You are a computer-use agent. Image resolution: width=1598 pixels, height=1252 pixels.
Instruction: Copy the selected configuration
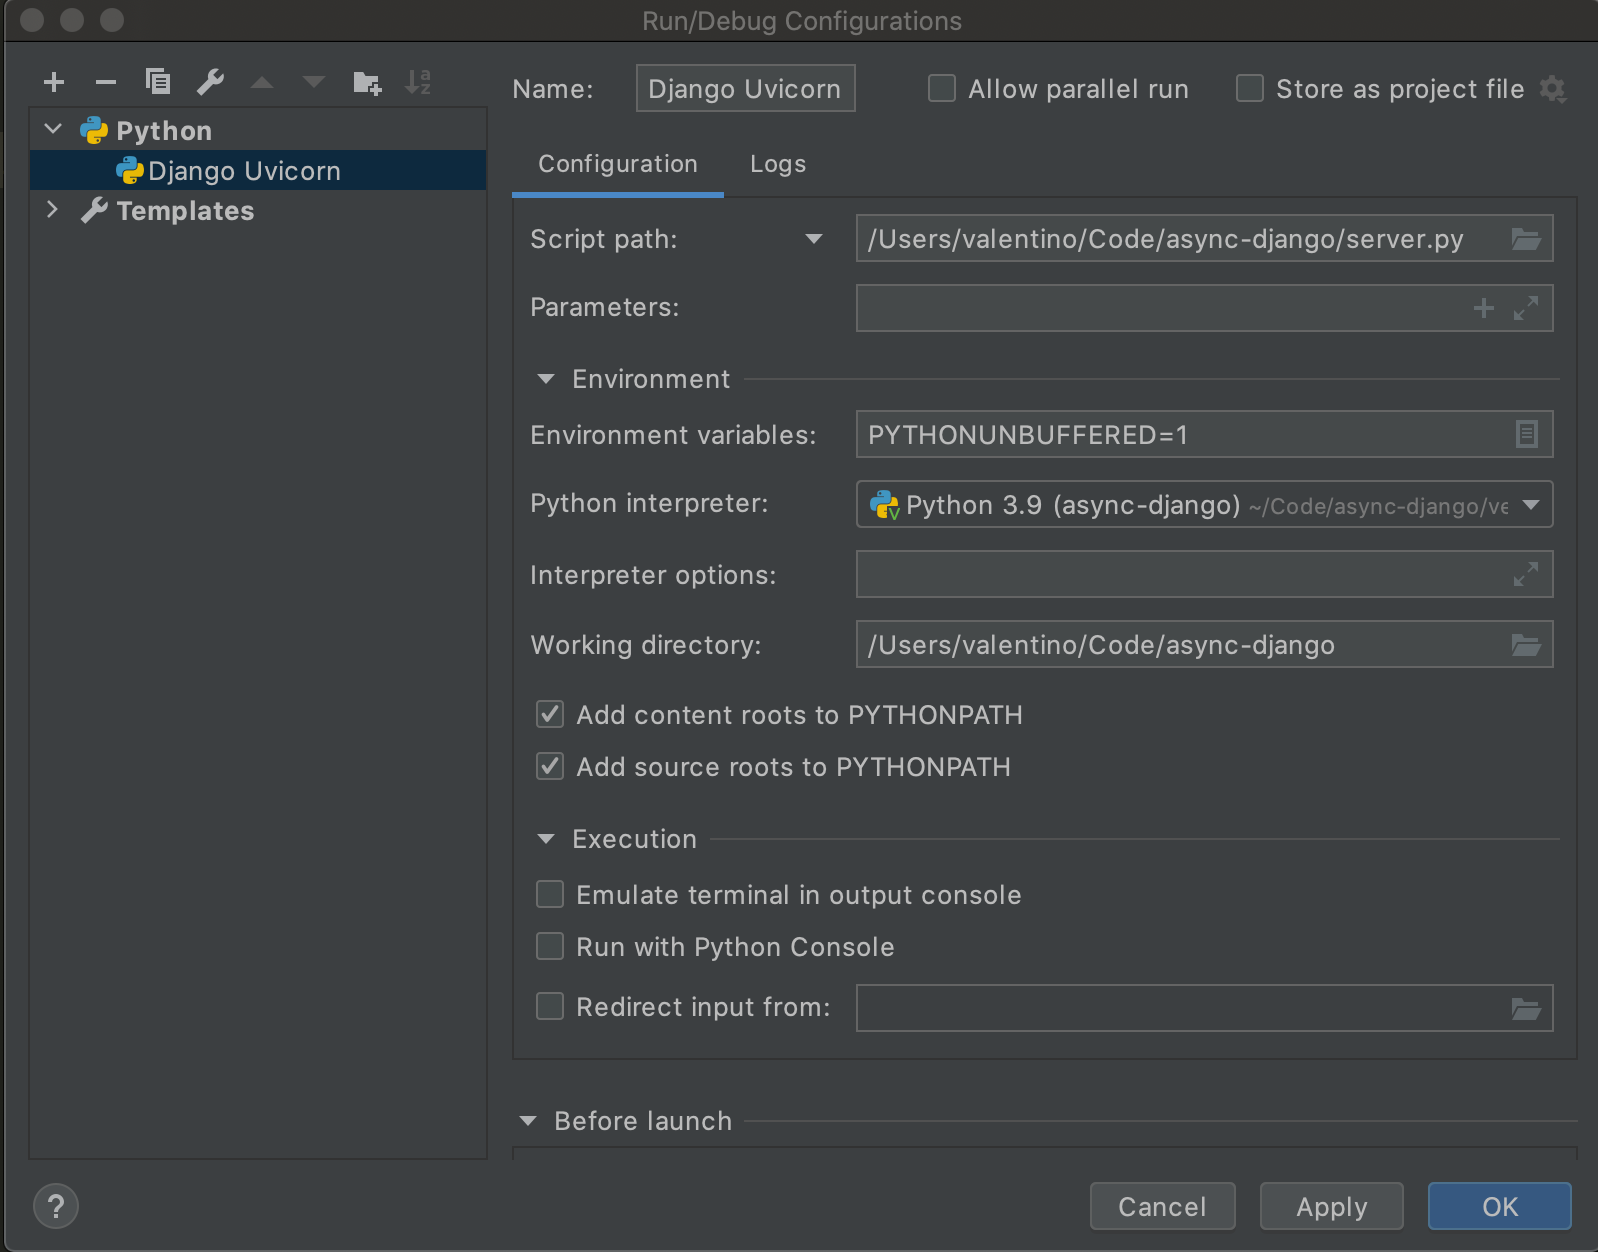pos(158,82)
